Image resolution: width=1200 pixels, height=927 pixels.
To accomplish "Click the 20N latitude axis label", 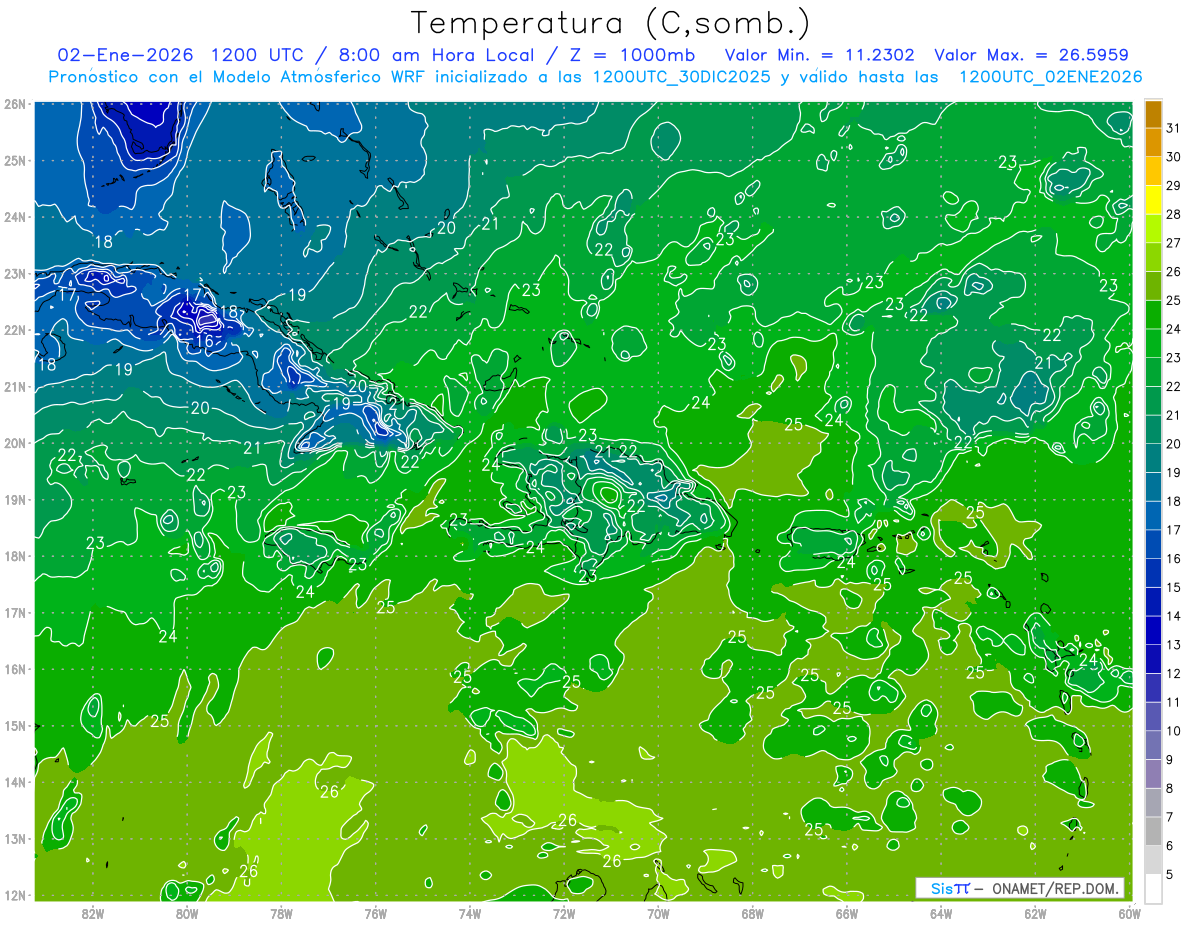I will click(14, 443).
